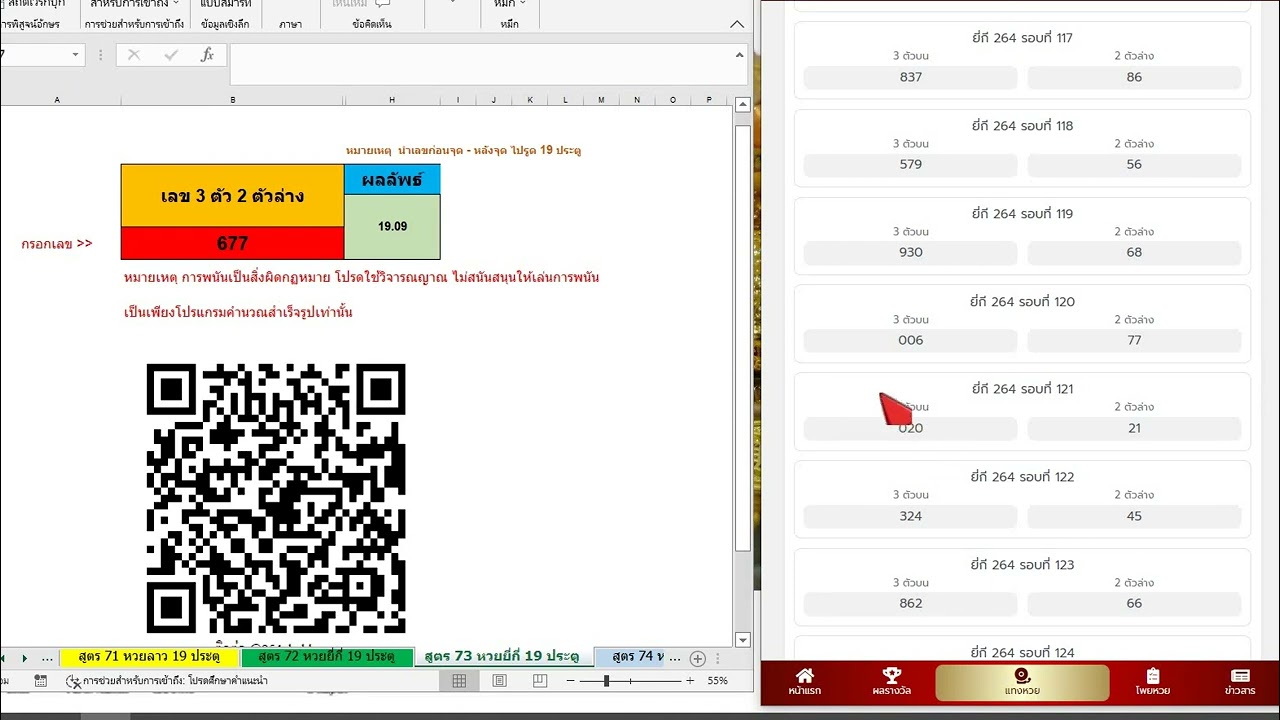Click the QR code image
1280x720 pixels.
(276, 499)
